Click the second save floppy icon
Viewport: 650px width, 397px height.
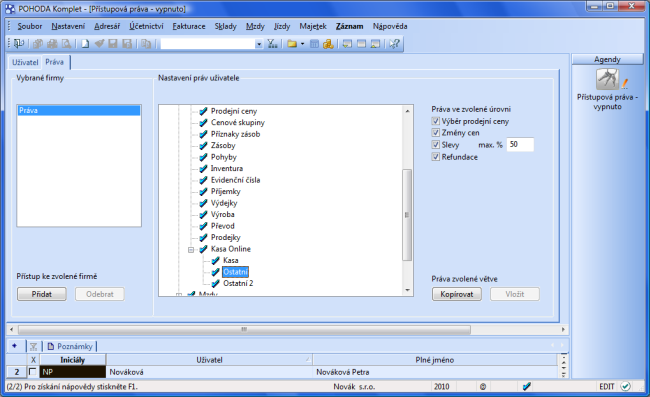pos(127,44)
